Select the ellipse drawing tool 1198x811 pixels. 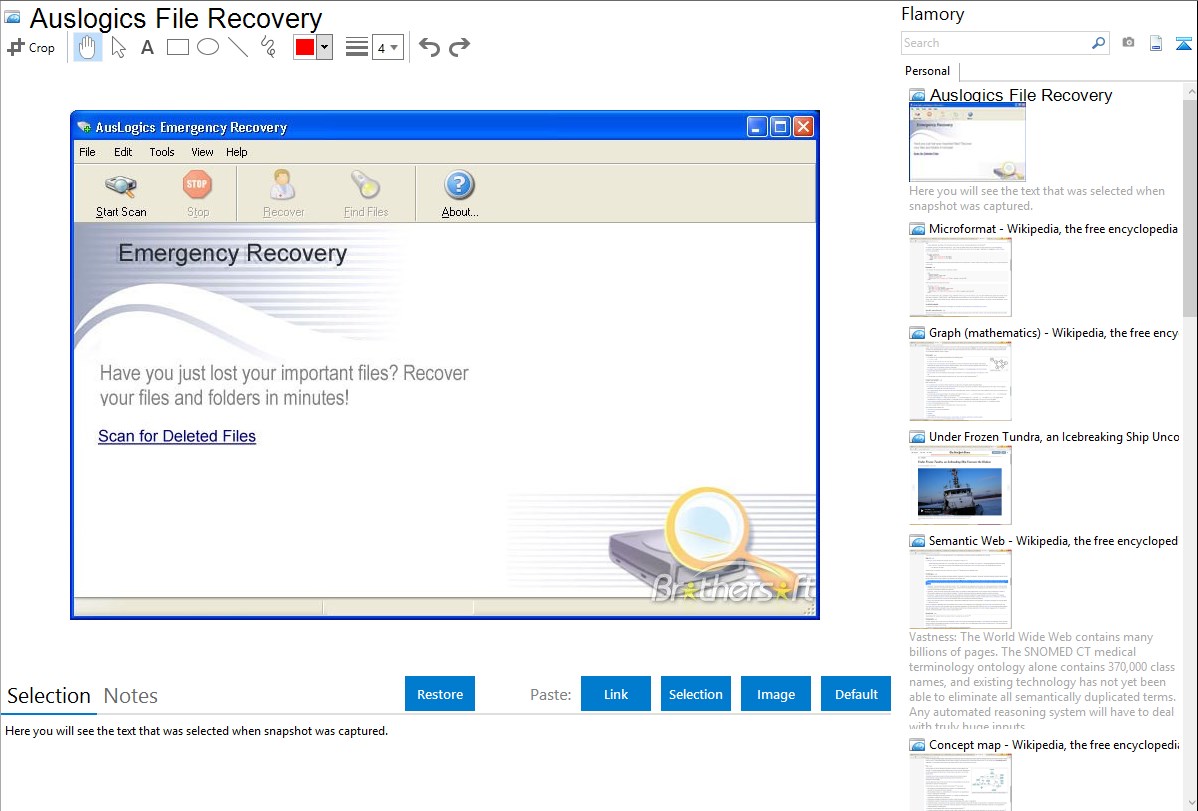[208, 47]
